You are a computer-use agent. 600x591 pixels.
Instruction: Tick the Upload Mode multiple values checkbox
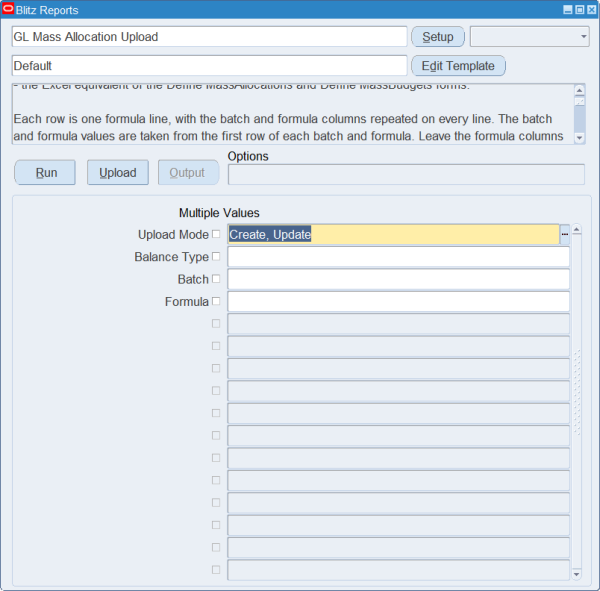coord(216,234)
